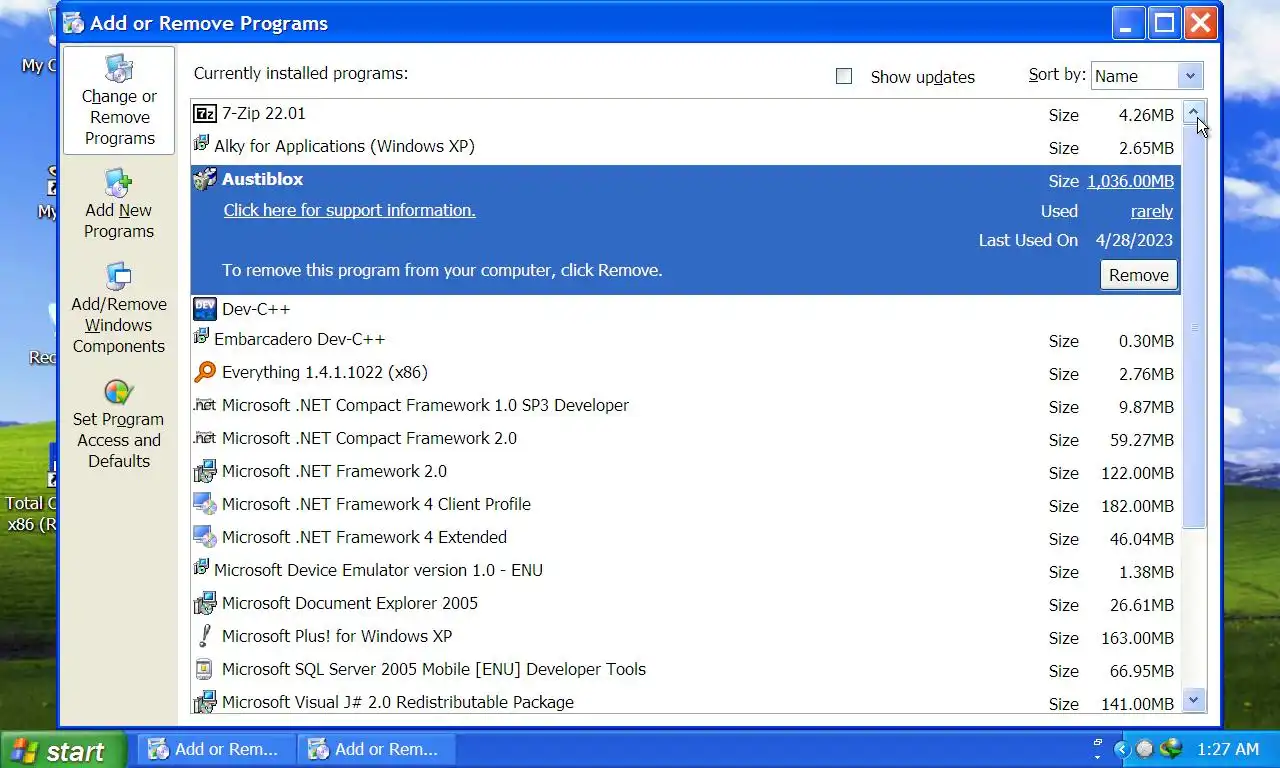
Task: Click the Microsoft Document Explorer 2005 icon
Action: click(205, 603)
